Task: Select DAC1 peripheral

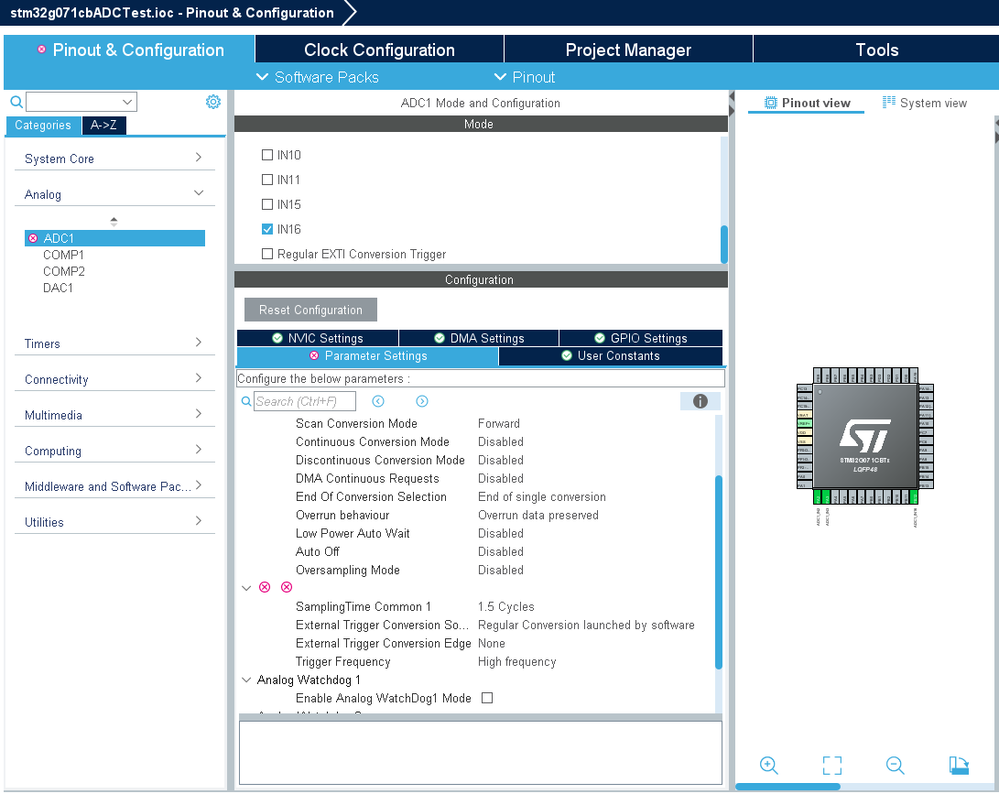Action: (58, 288)
